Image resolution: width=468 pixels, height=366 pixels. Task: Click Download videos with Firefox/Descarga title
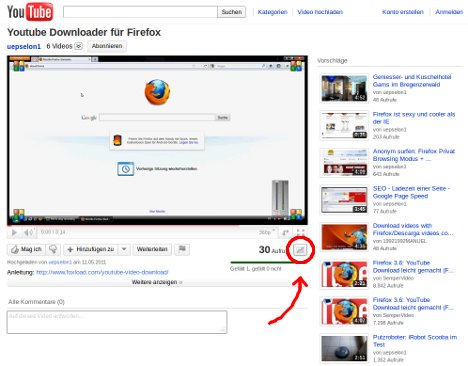(413, 229)
